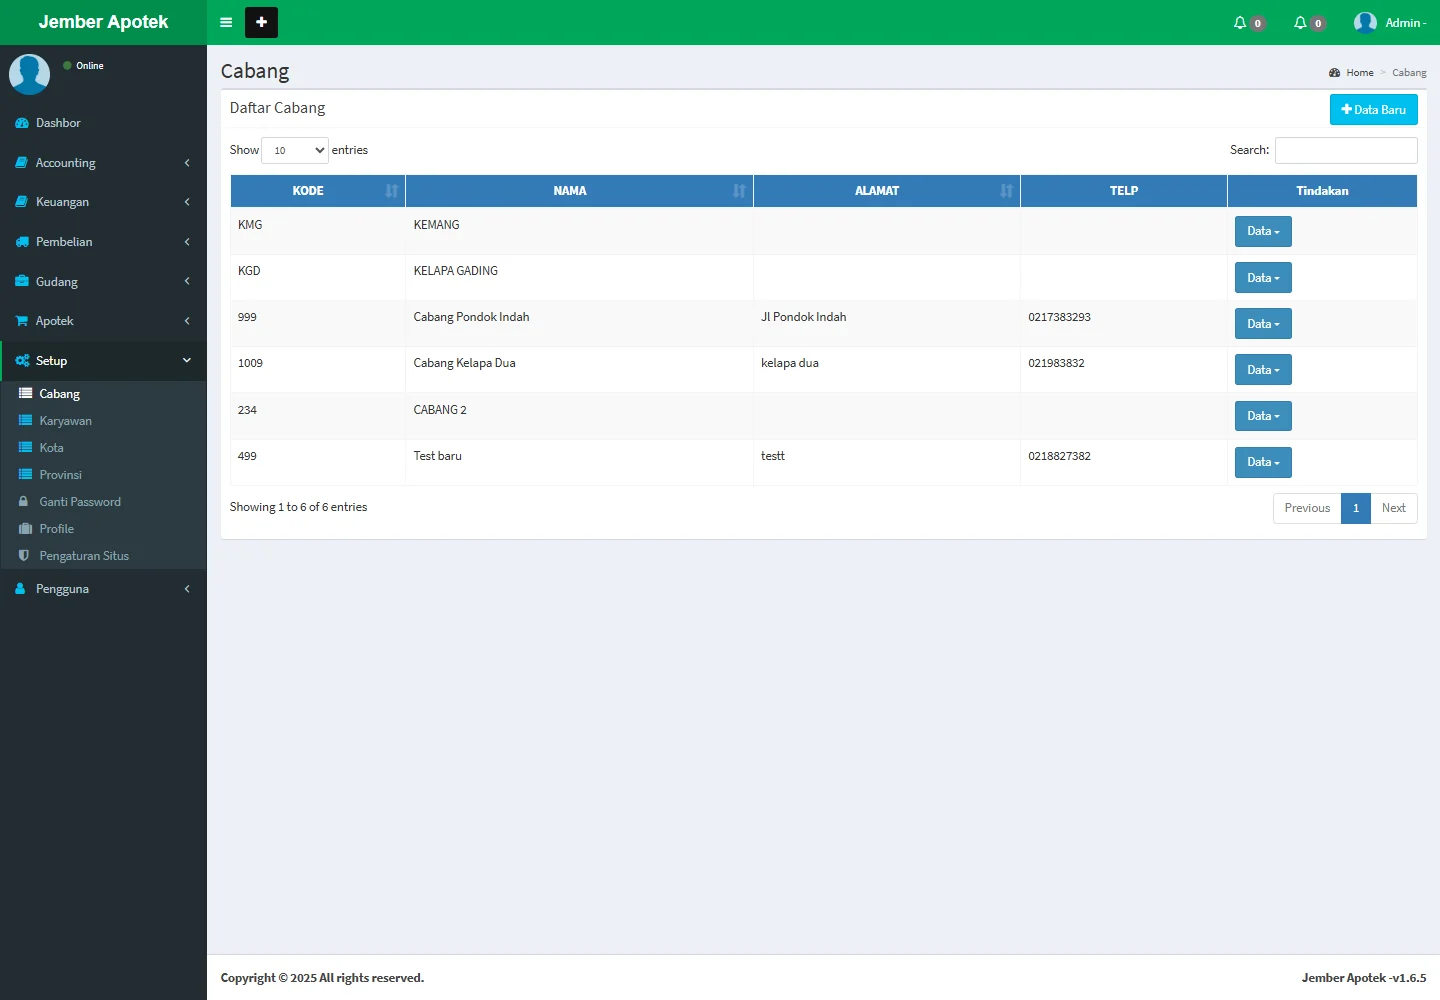Select Ganti Password menu item
This screenshot has width=1440, height=1000.
pyautogui.click(x=79, y=502)
